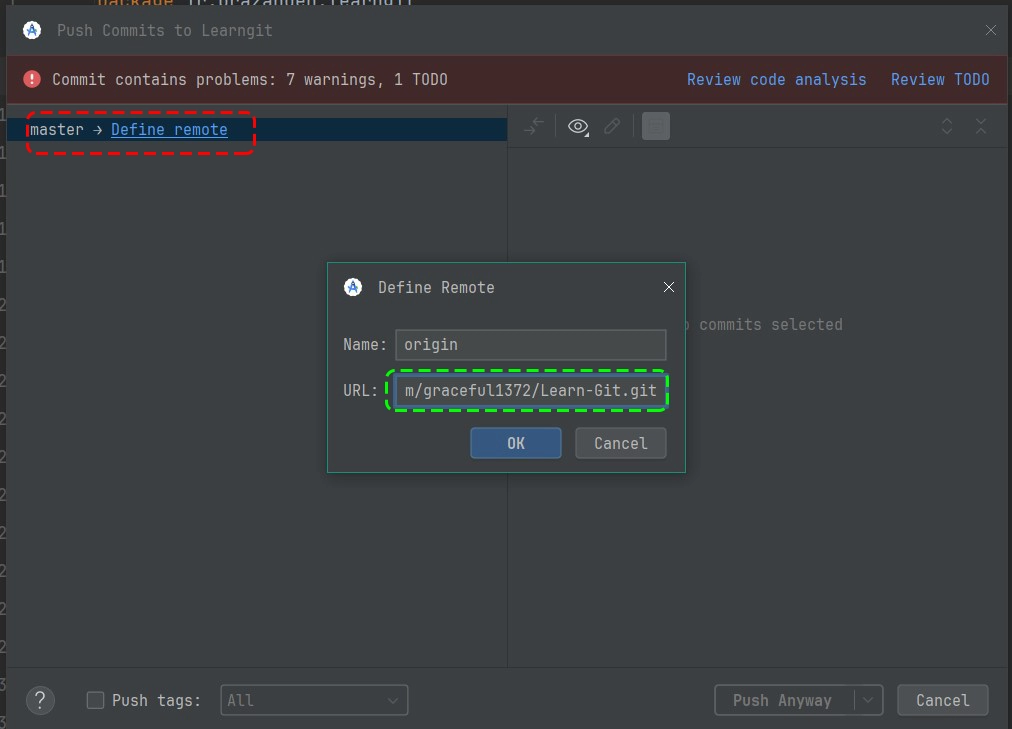The width and height of the screenshot is (1012, 729).
Task: Open the Push tags All dropdown
Action: pyautogui.click(x=314, y=700)
